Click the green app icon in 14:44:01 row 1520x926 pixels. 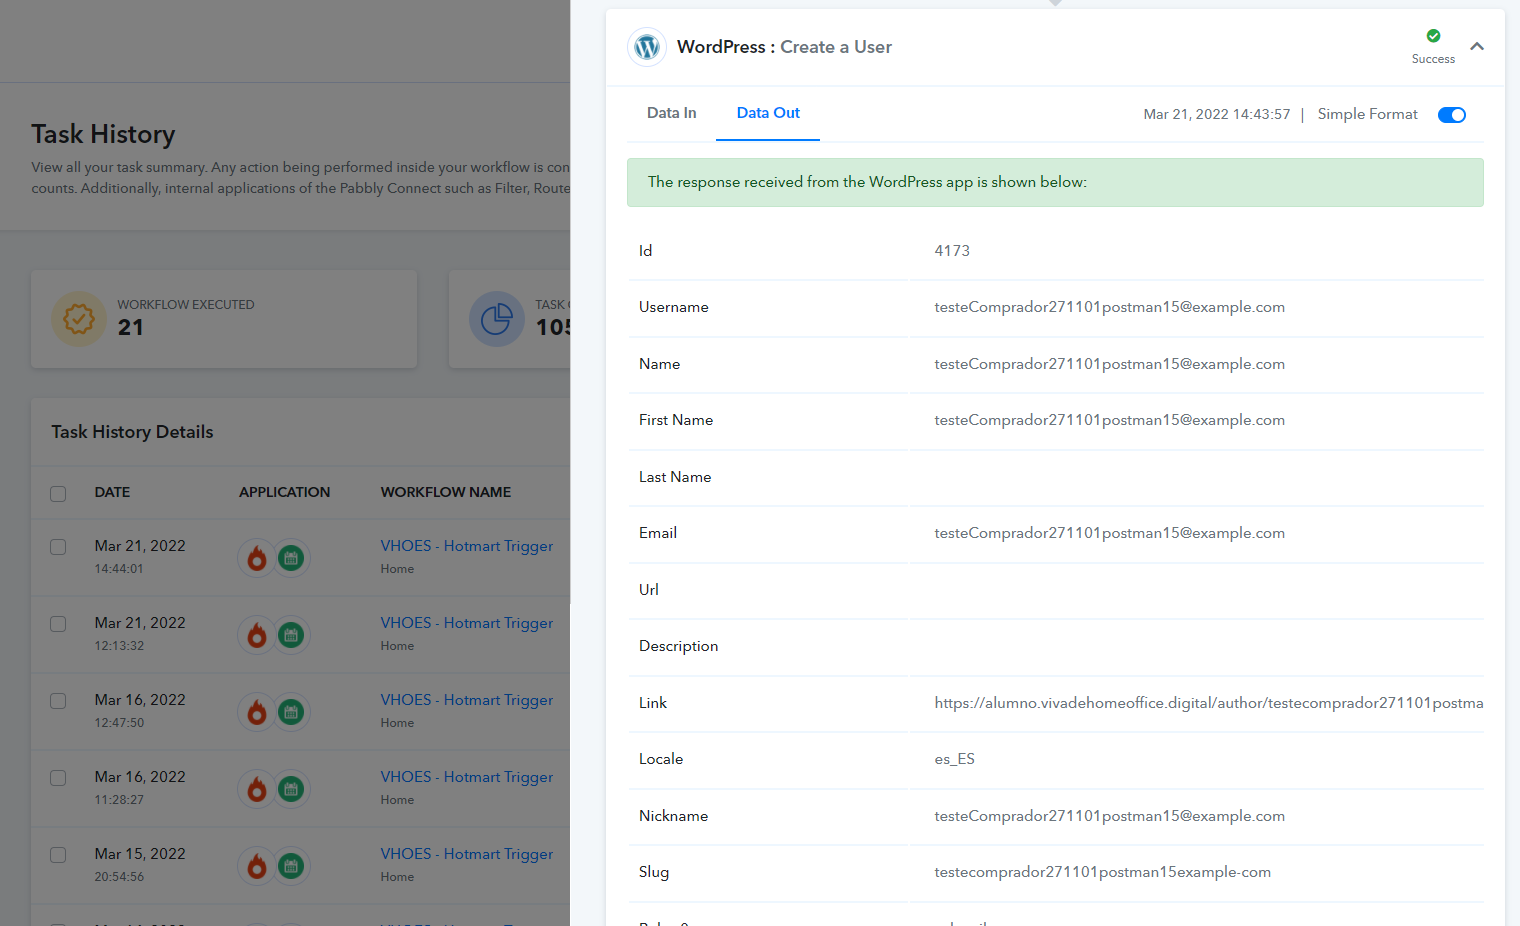[291, 558]
